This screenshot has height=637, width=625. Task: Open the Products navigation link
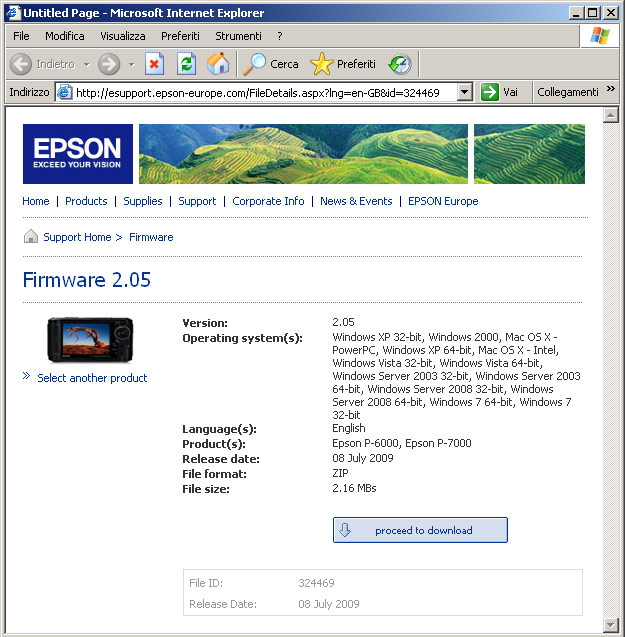[x=86, y=201]
